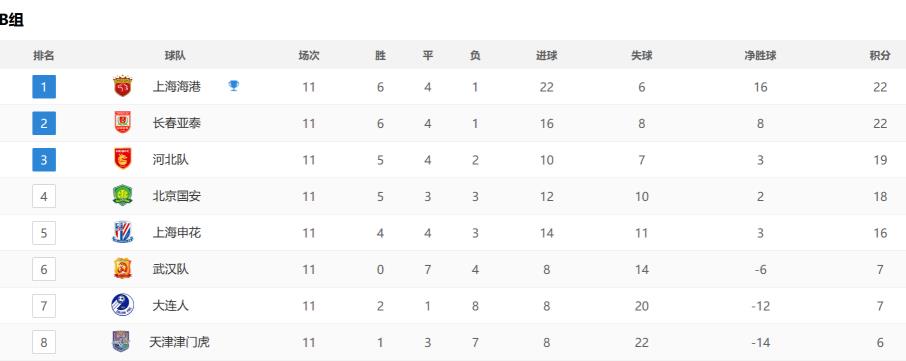
Task: Open the 天津津门虎 team link
Action: point(179,342)
